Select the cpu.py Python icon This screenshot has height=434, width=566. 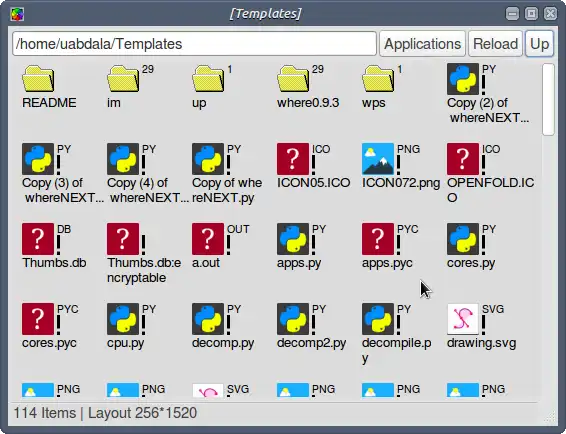pos(123,319)
